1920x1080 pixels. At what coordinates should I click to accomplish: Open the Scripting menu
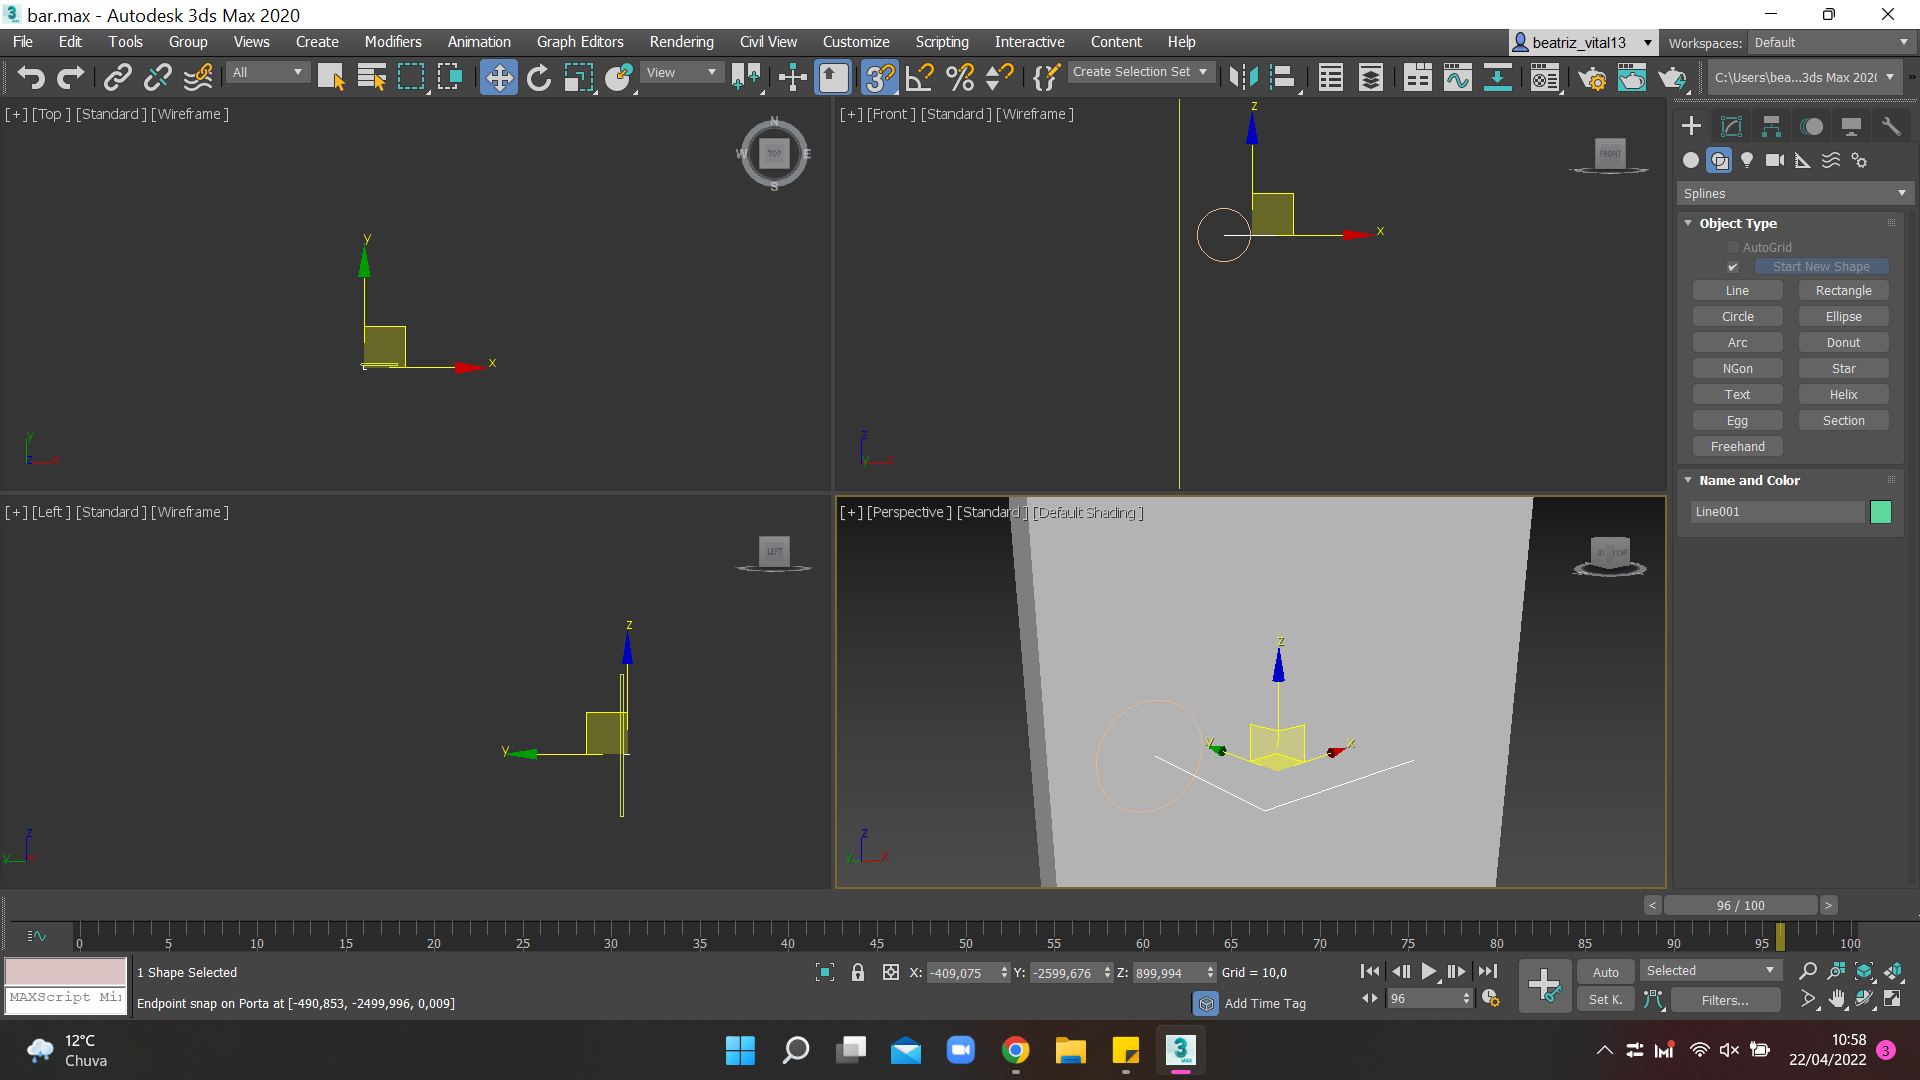point(942,42)
